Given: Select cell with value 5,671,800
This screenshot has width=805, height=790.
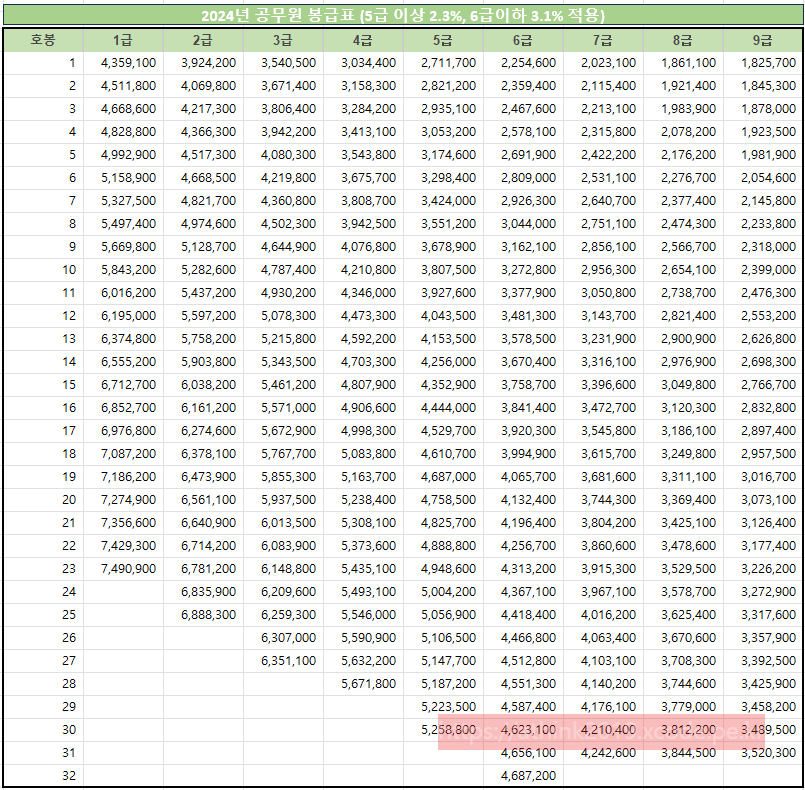Looking at the screenshot, I should point(363,684).
